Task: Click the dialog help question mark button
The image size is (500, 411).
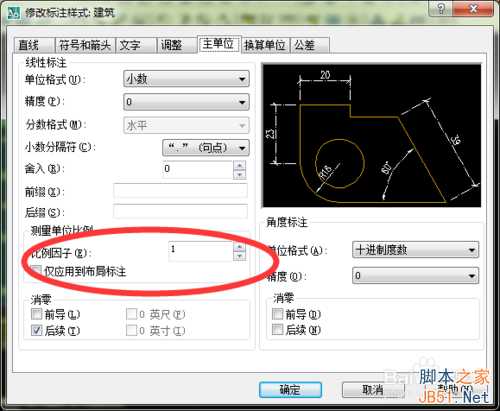Action: click(x=441, y=9)
